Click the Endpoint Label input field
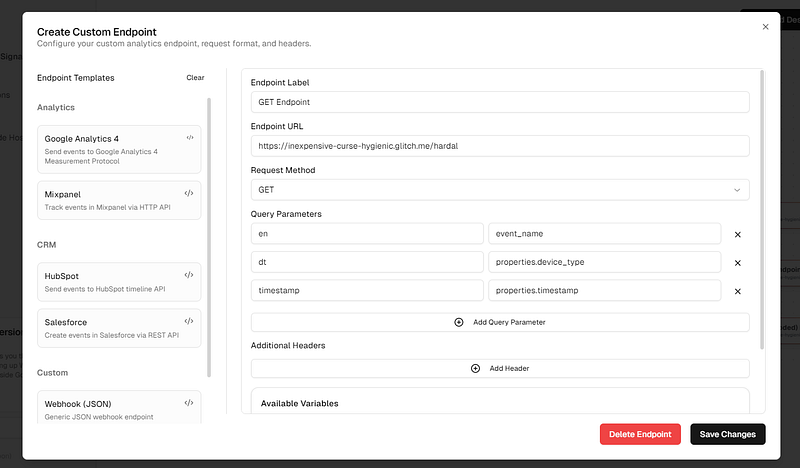 click(500, 102)
